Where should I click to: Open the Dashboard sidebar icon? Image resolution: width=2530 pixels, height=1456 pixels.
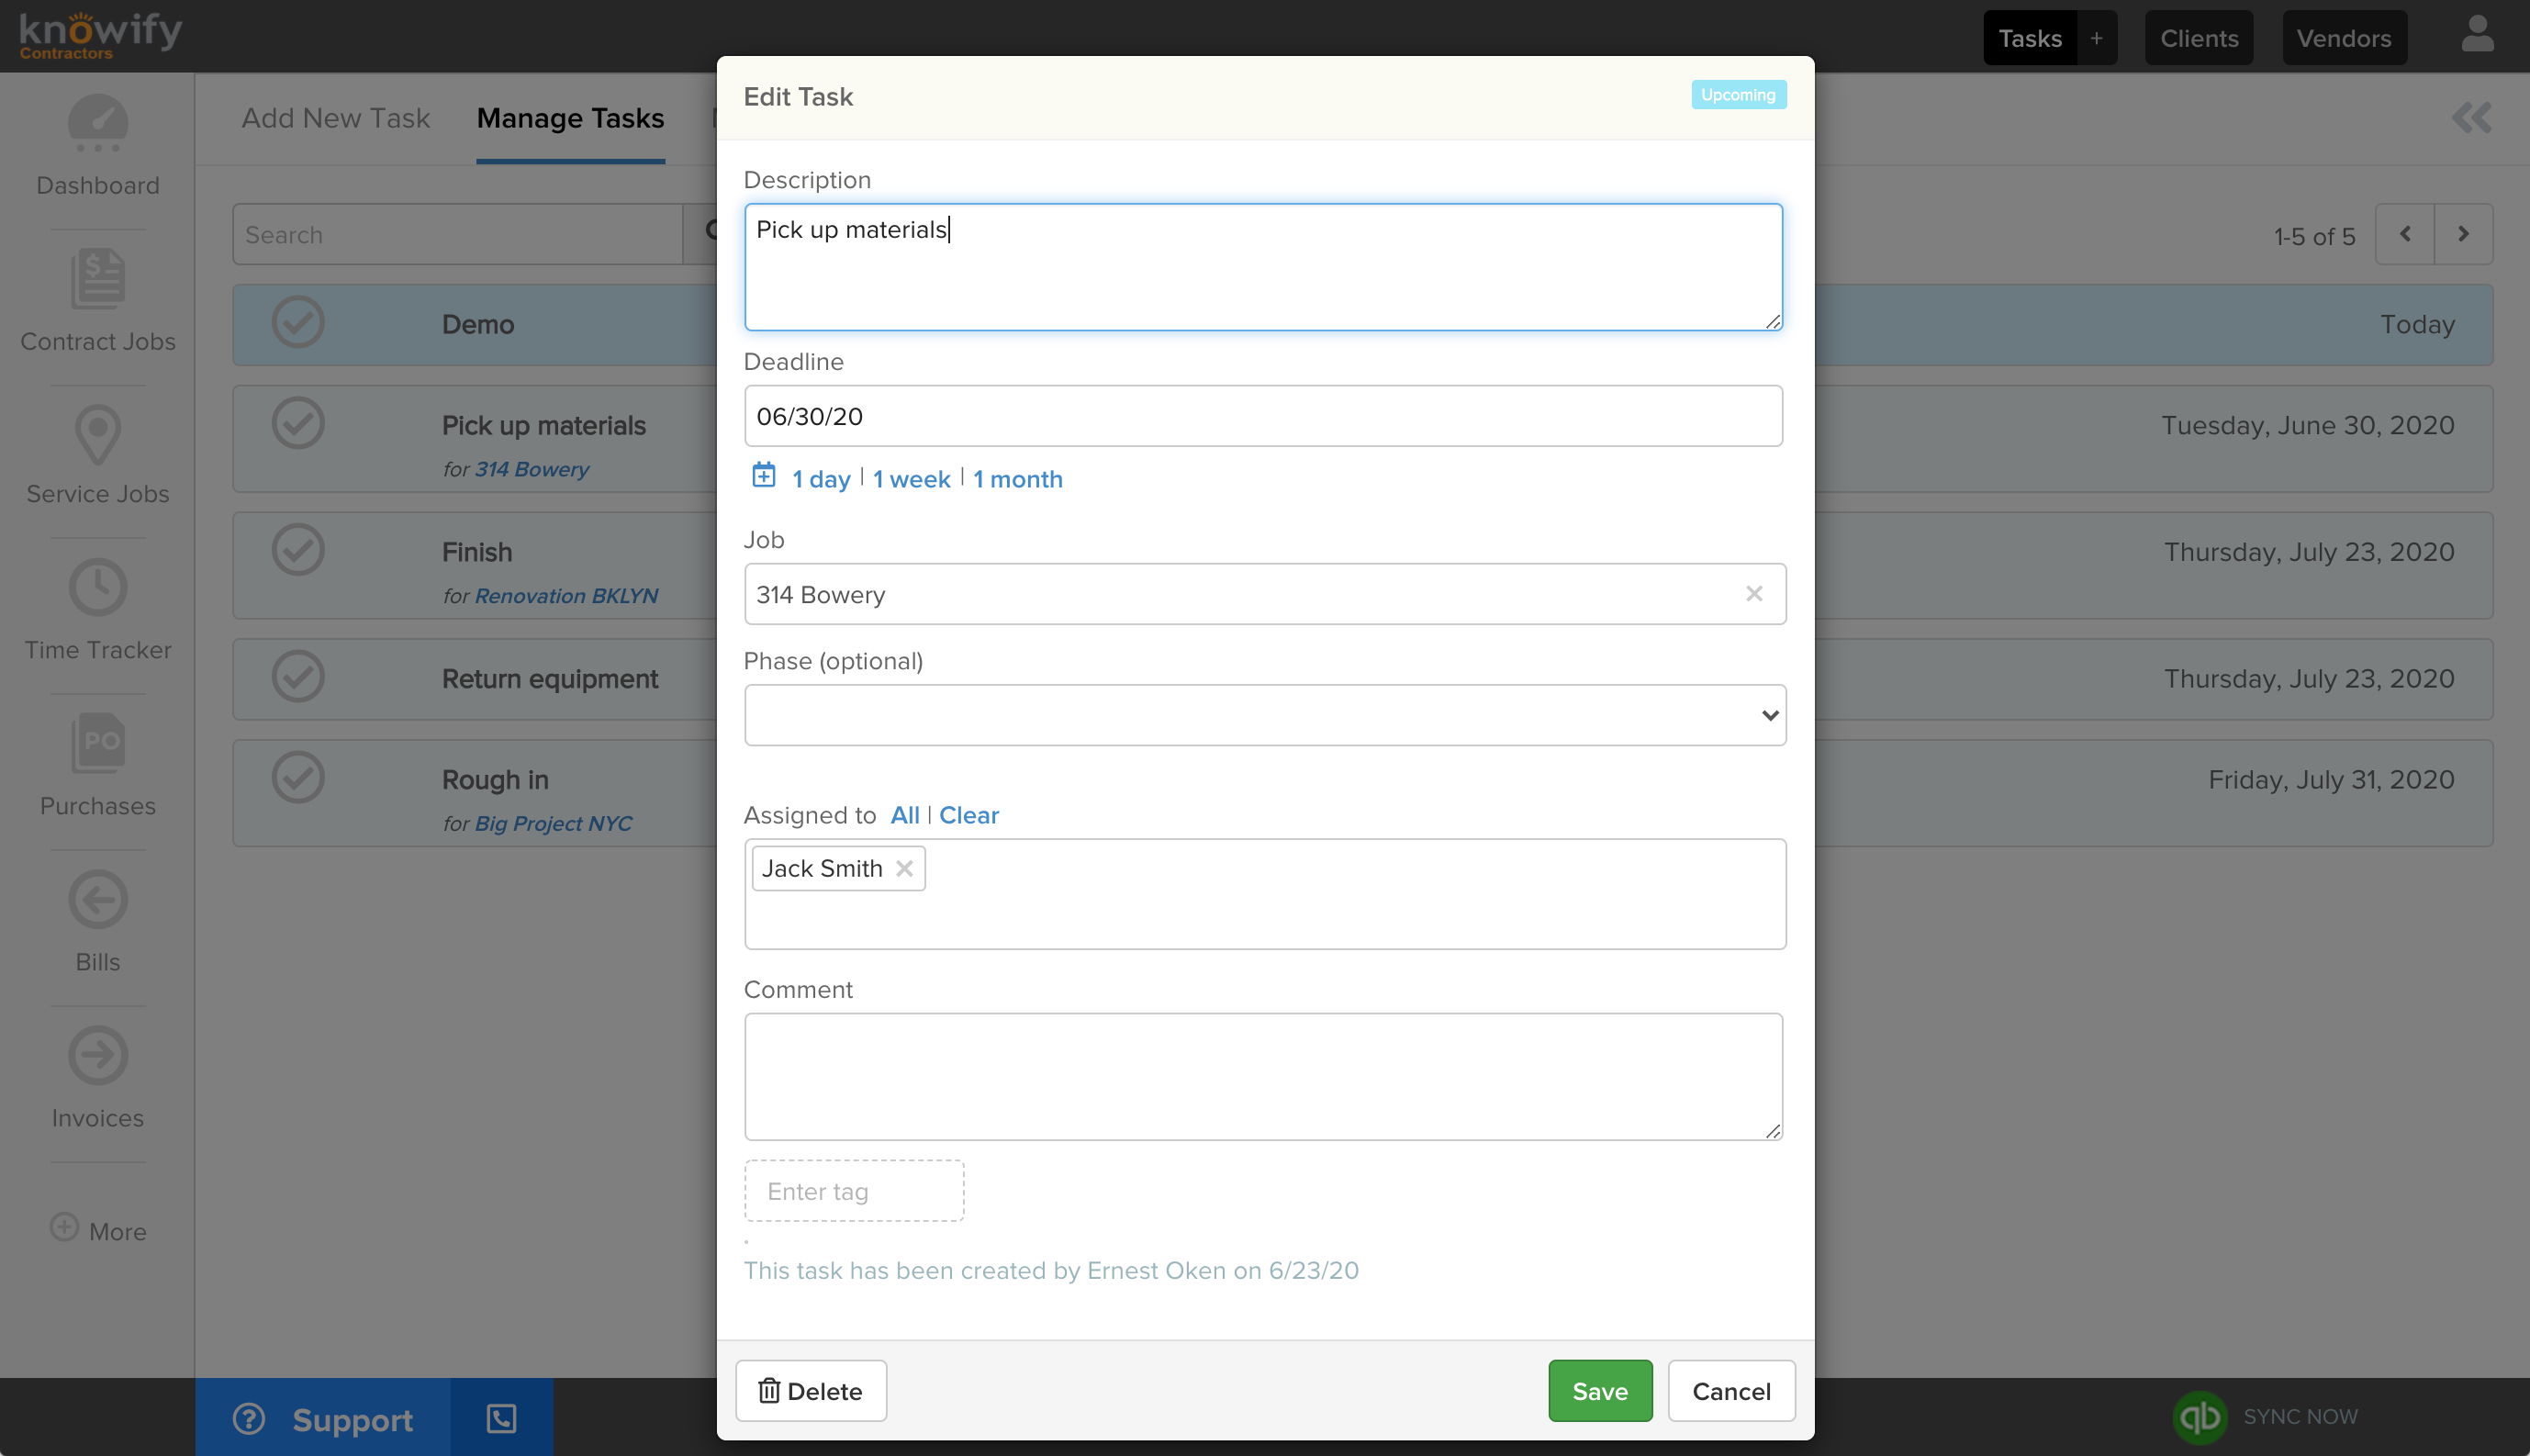coord(98,124)
